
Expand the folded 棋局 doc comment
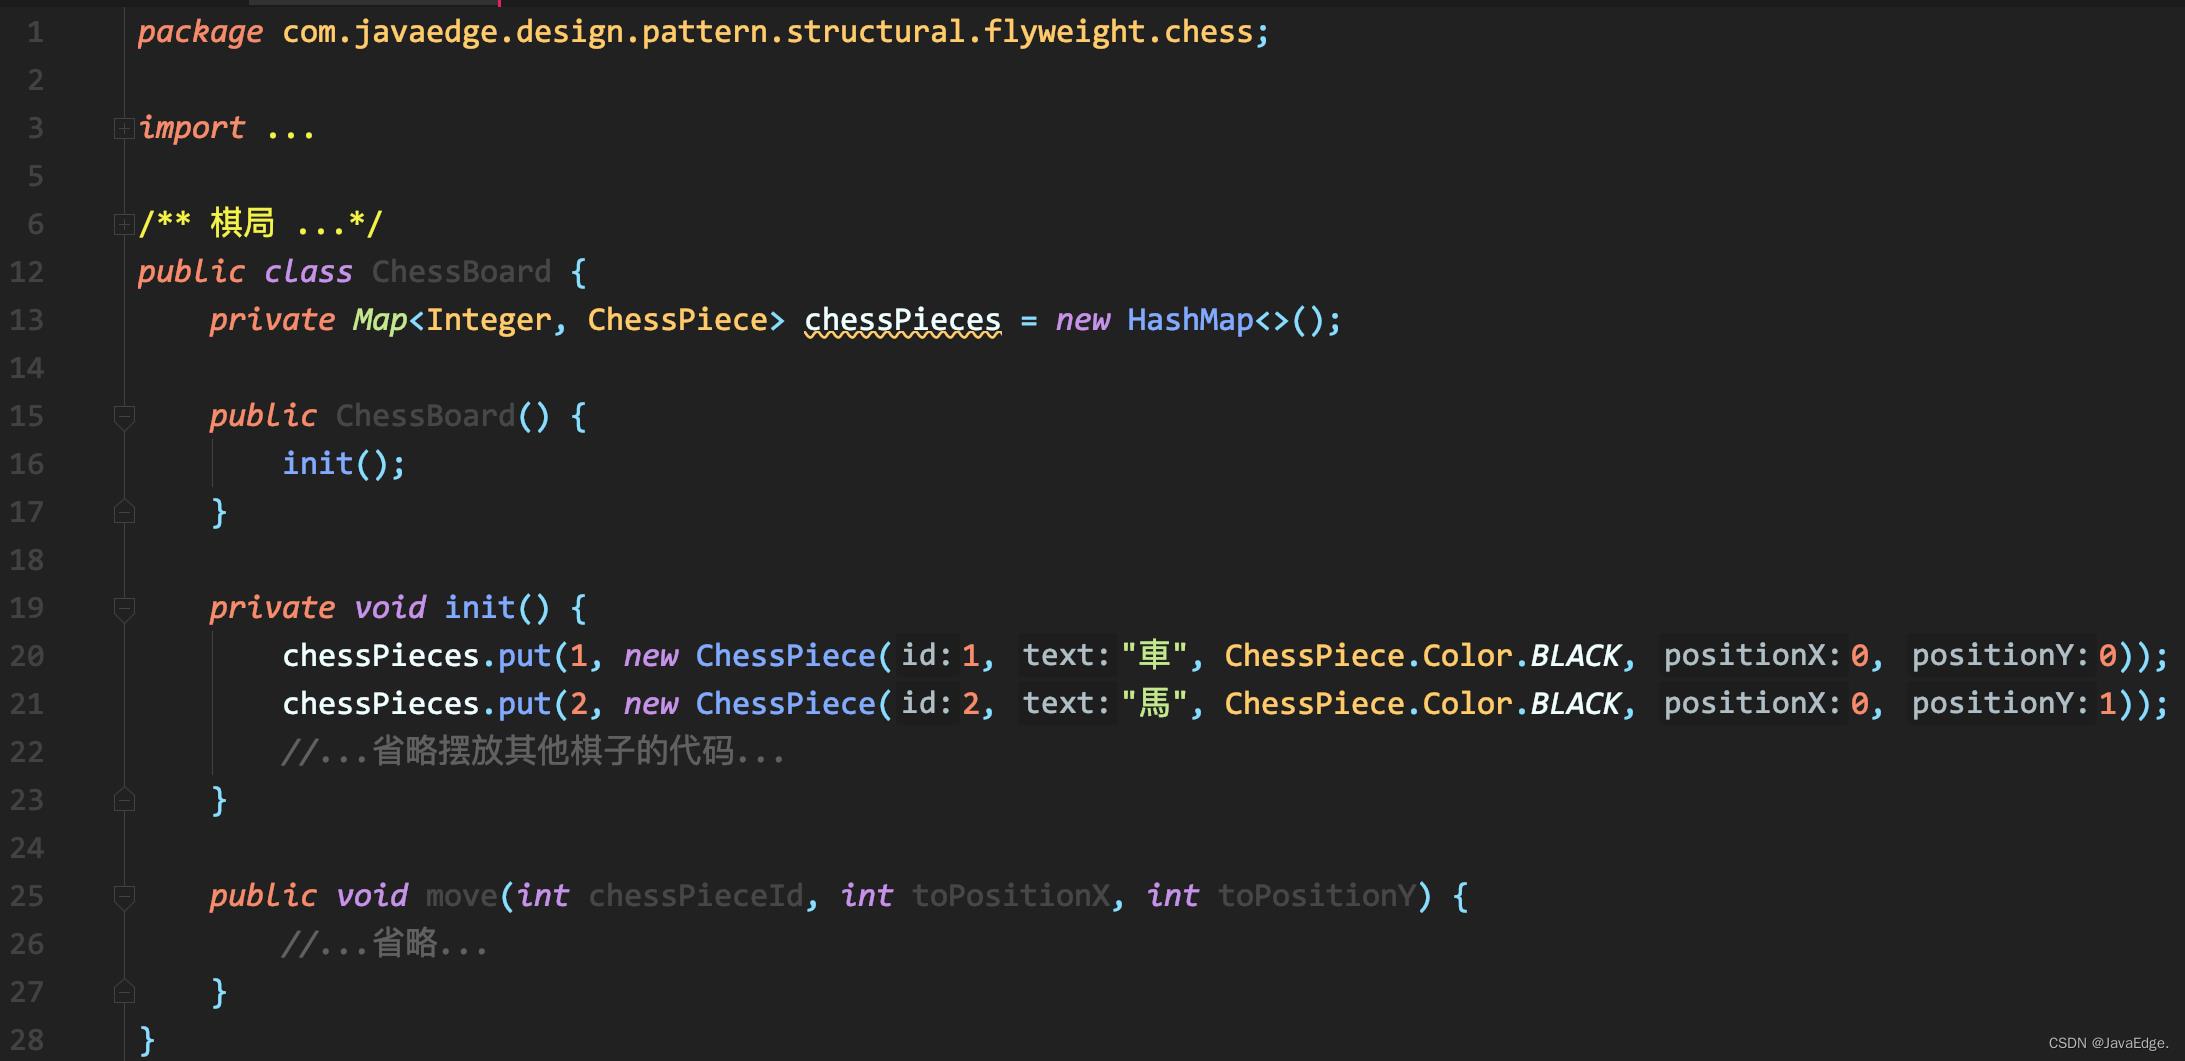point(124,224)
